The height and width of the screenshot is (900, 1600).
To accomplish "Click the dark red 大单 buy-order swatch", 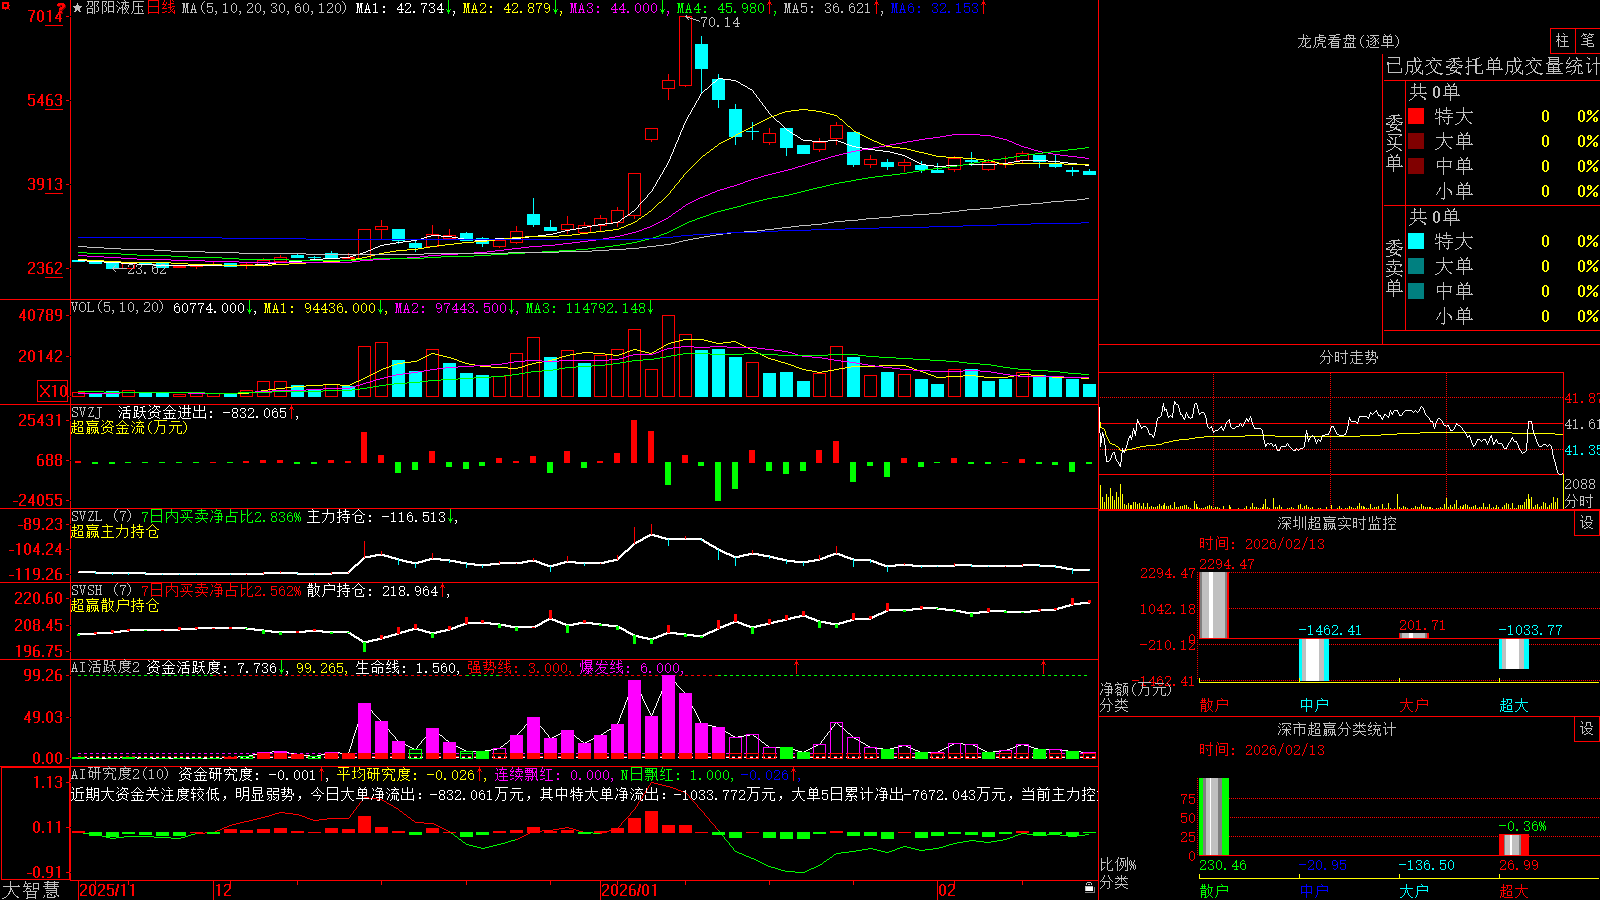I will coord(1416,141).
